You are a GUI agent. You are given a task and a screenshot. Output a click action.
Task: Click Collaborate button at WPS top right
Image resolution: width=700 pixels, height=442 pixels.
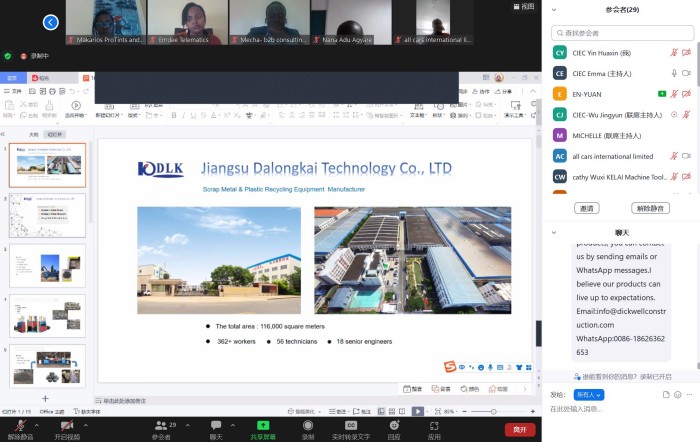[481, 91]
